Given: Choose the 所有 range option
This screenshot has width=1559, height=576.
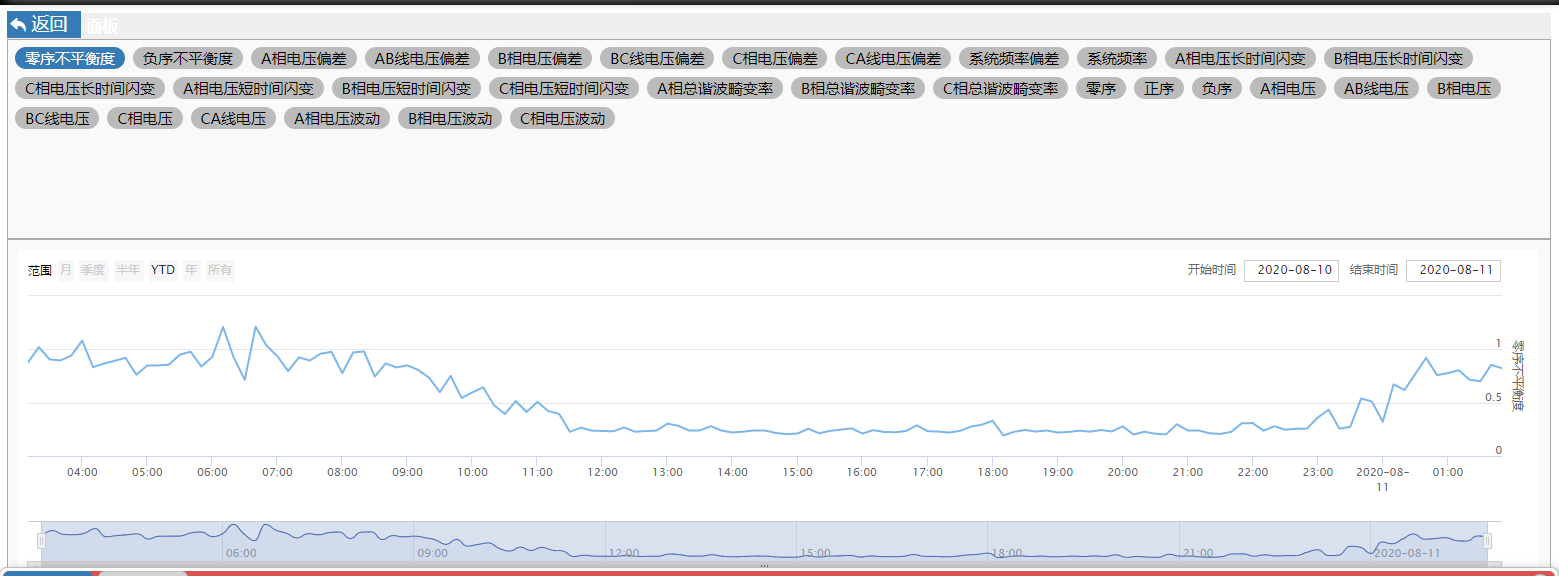Looking at the screenshot, I should coord(220,270).
